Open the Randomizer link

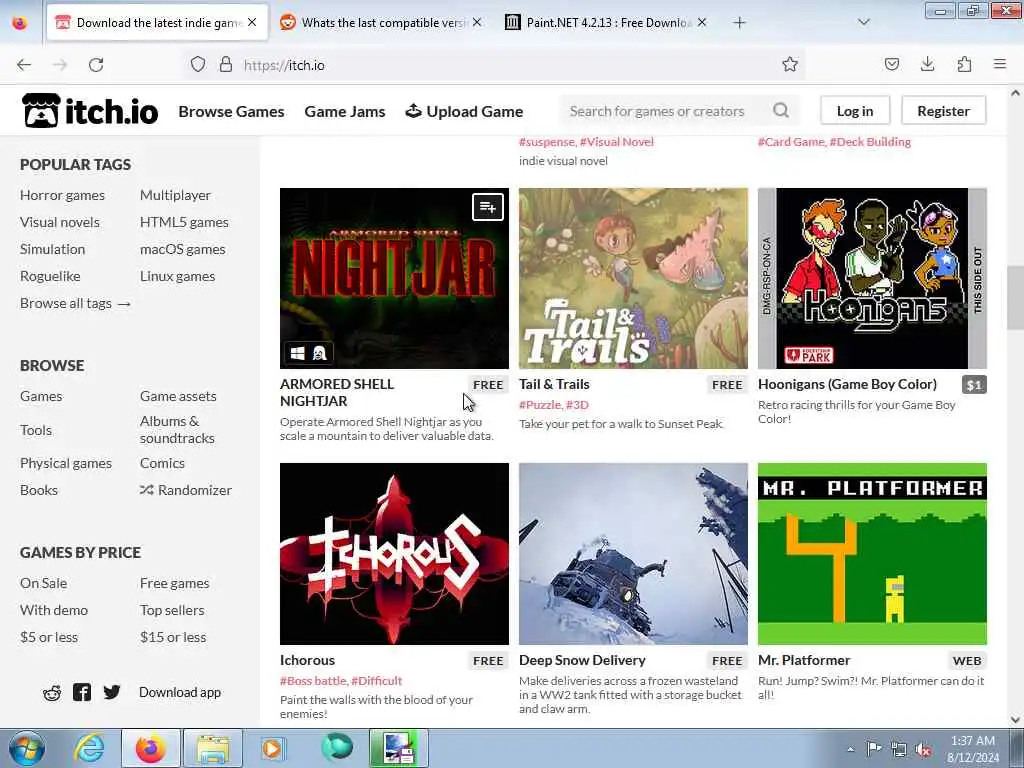(x=185, y=490)
